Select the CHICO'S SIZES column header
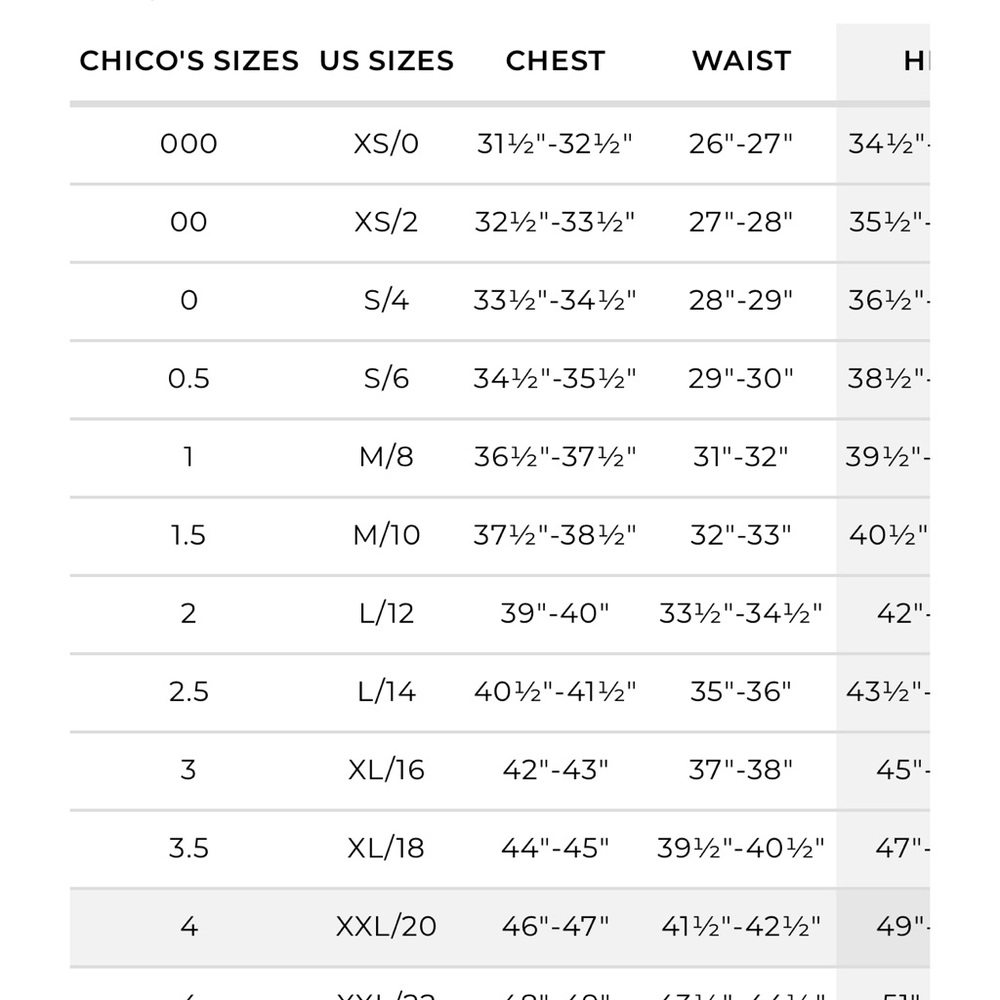Screen dimensions: 1000x1000 [189, 61]
